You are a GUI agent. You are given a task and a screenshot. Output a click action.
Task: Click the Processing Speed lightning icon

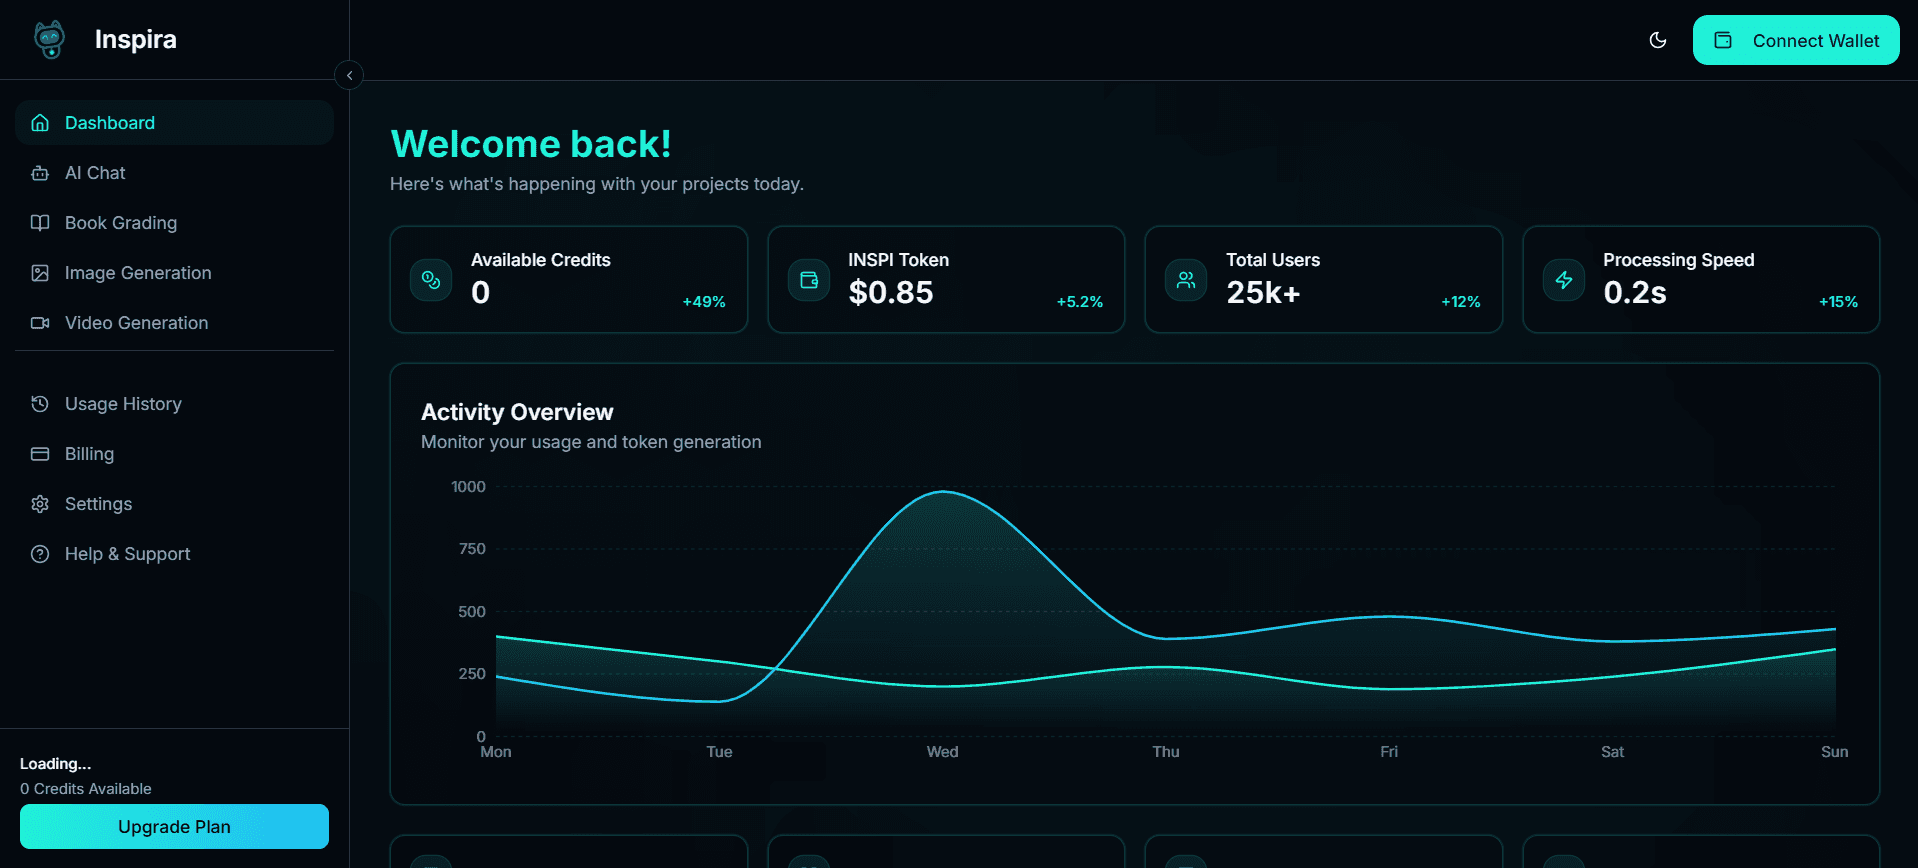1564,280
